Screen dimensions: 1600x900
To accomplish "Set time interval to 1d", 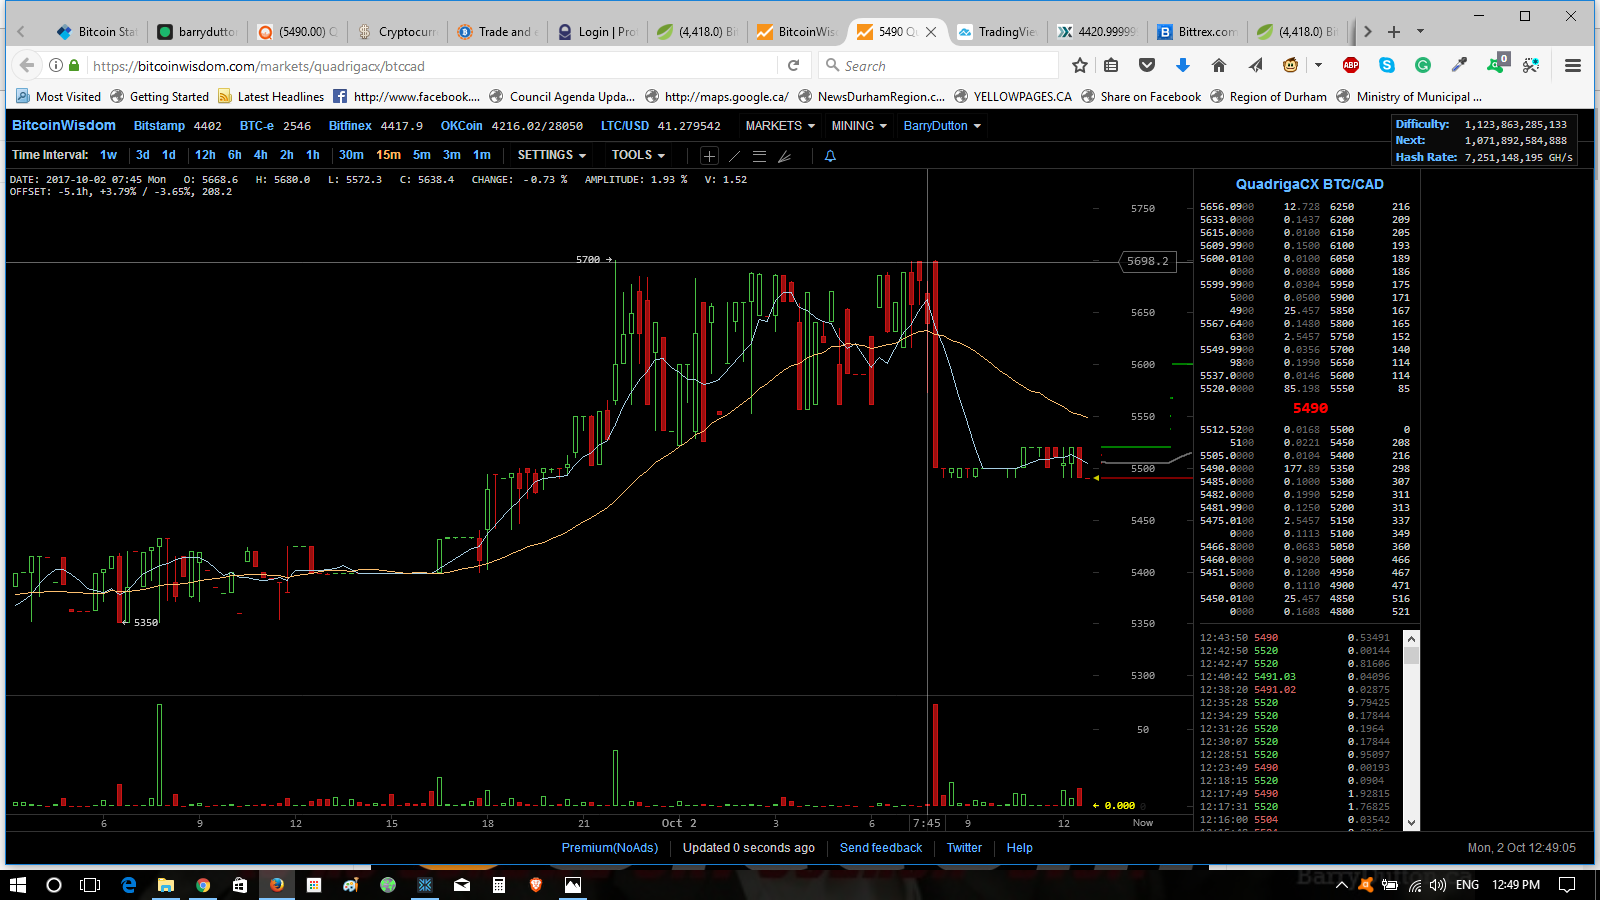I will click(x=169, y=155).
